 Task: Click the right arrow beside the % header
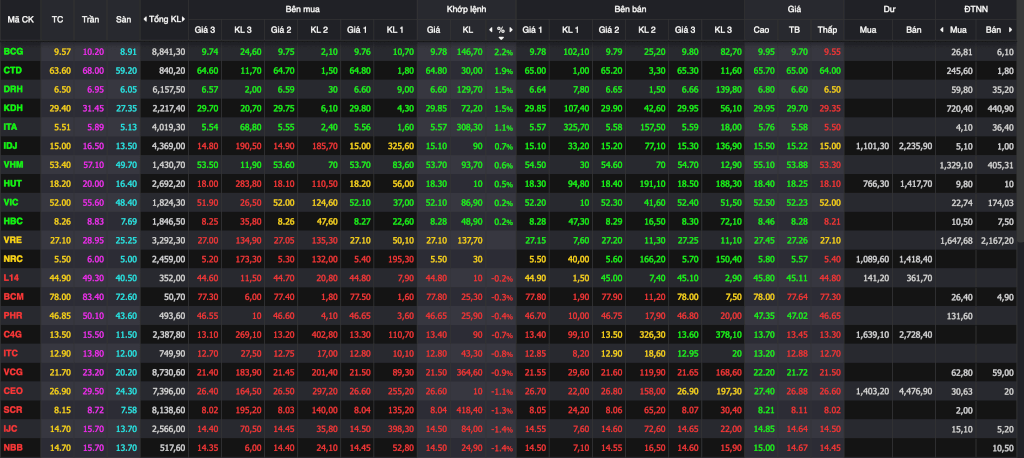coord(511,30)
